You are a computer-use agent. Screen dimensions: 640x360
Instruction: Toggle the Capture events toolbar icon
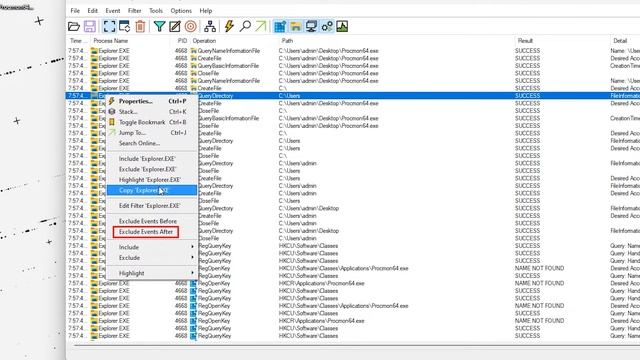click(x=109, y=27)
